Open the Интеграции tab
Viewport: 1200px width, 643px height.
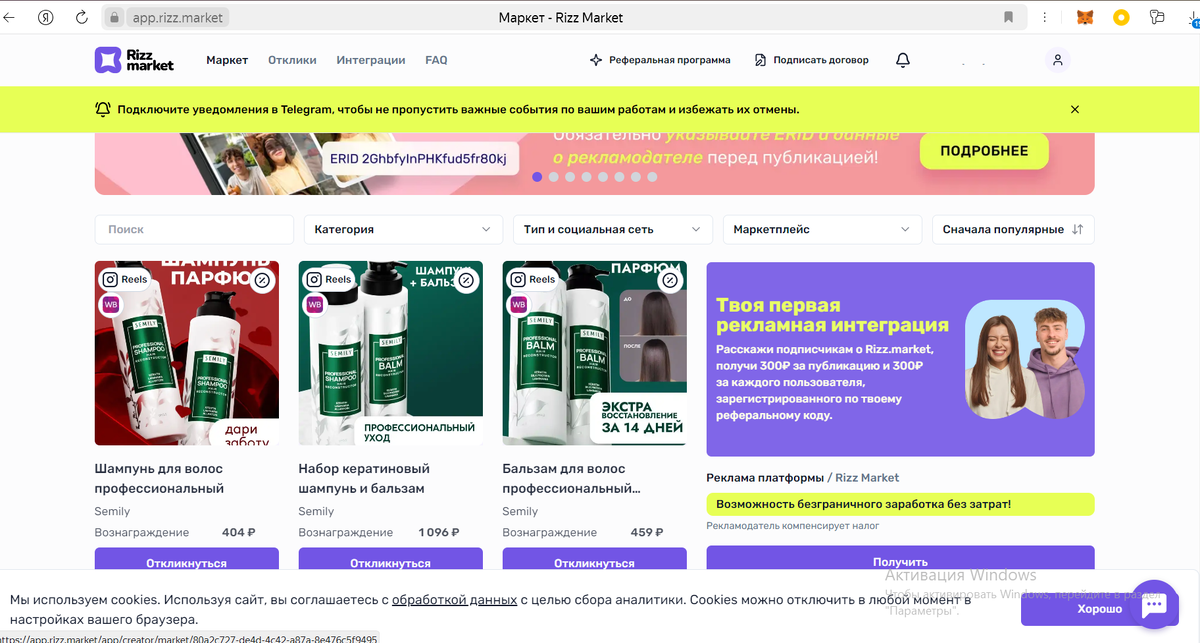[371, 60]
